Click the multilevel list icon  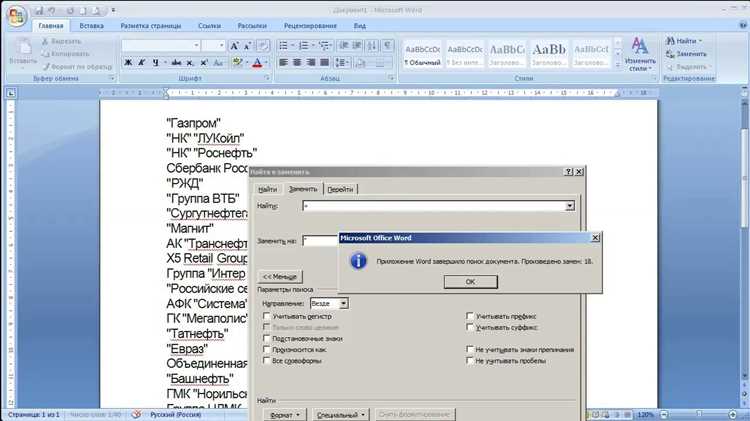tap(324, 46)
